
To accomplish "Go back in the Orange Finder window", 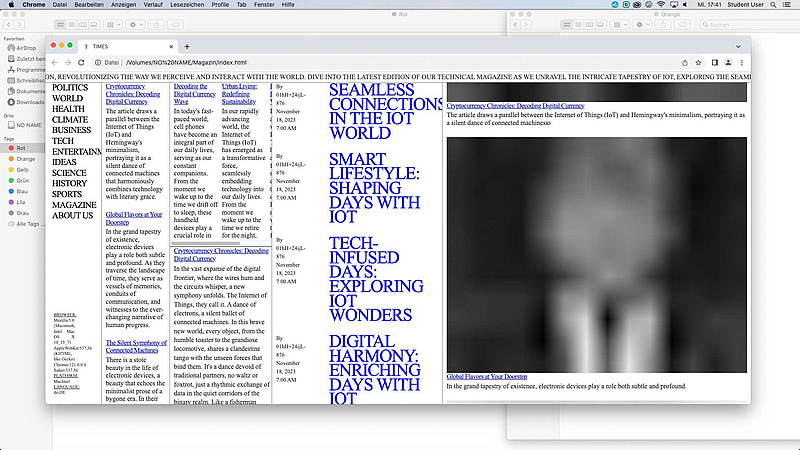I will point(515,24).
